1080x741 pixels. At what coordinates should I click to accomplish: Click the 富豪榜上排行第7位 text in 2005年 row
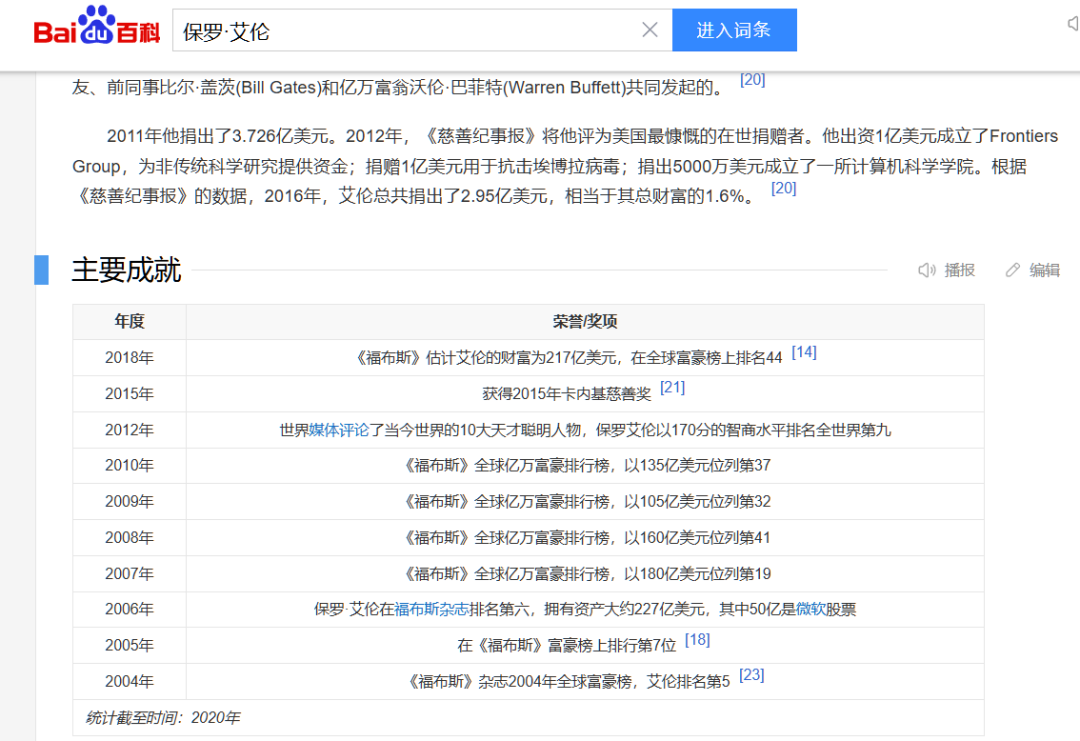(x=612, y=645)
